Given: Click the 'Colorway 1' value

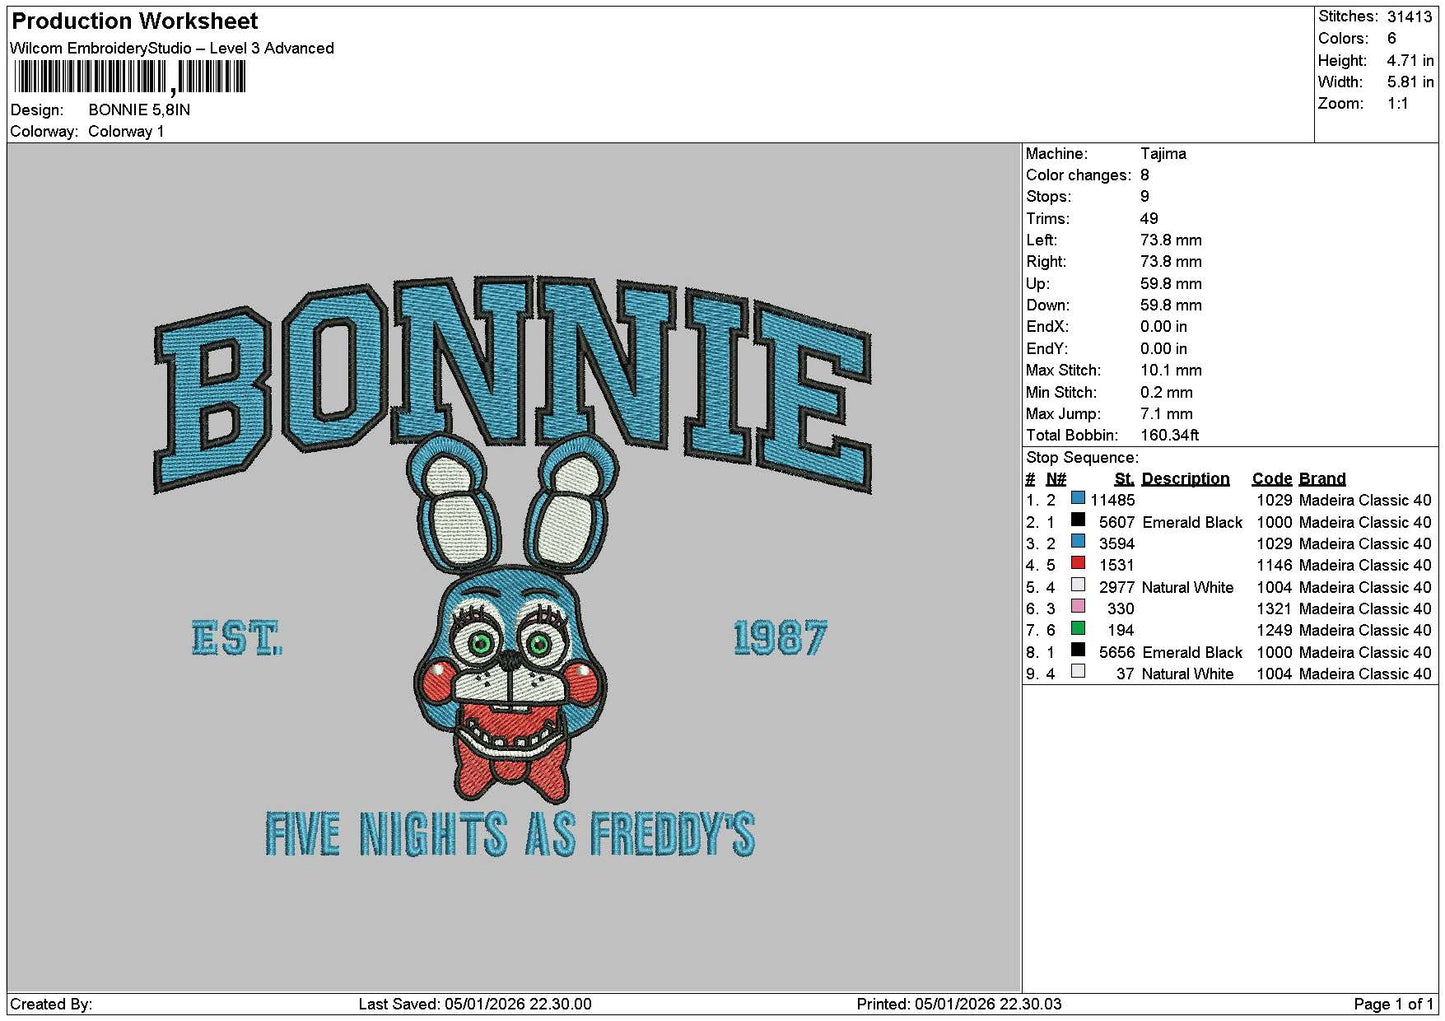Looking at the screenshot, I should (126, 131).
